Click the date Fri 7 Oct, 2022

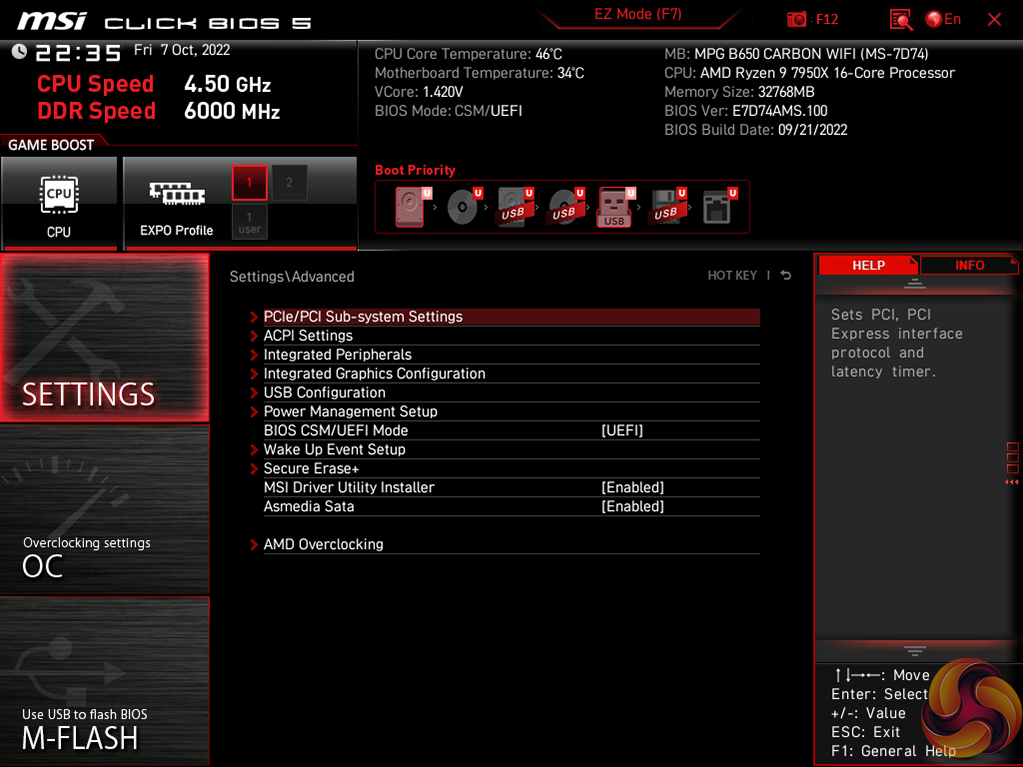click(182, 50)
